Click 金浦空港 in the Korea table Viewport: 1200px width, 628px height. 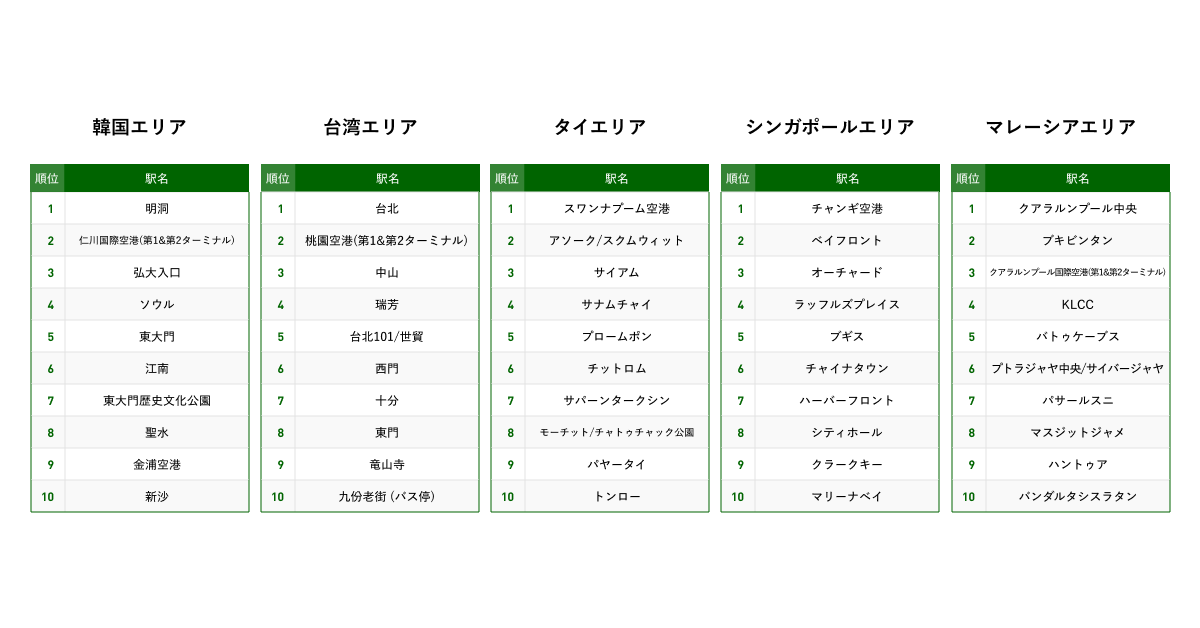tap(157, 465)
